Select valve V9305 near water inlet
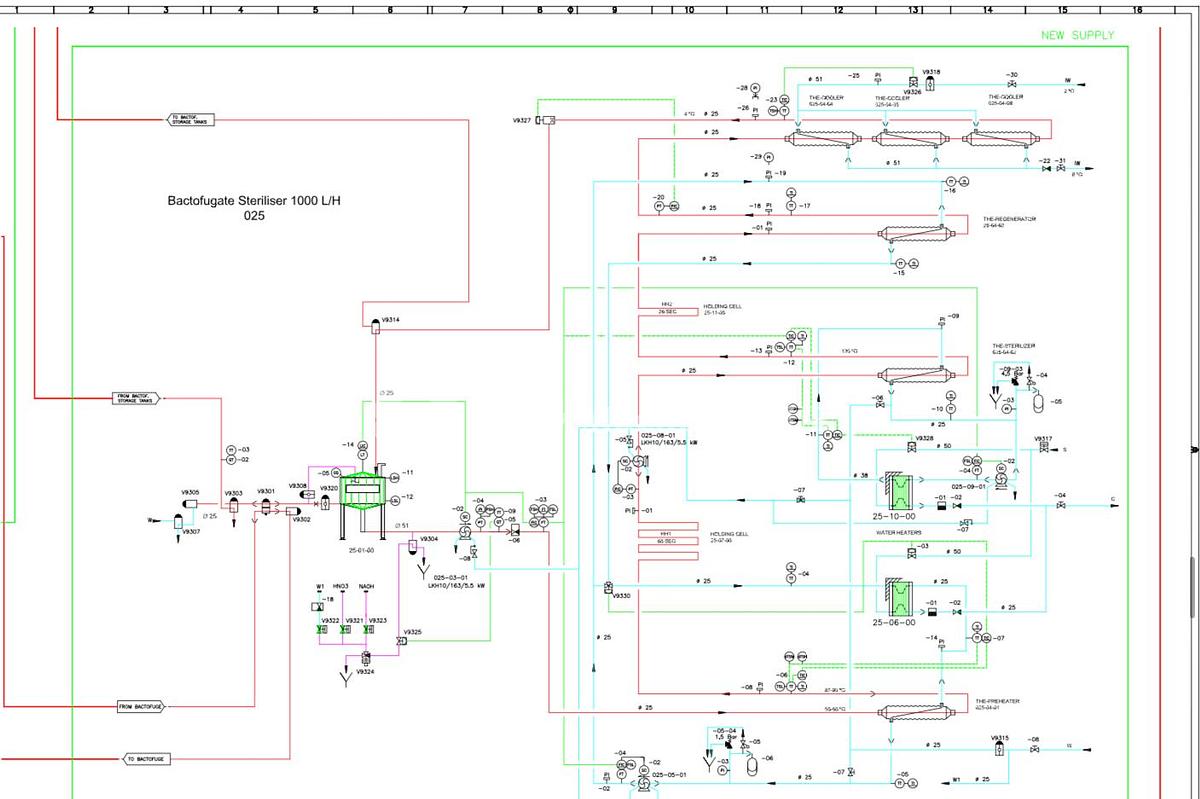The height and width of the screenshot is (799, 1200). tap(180, 520)
